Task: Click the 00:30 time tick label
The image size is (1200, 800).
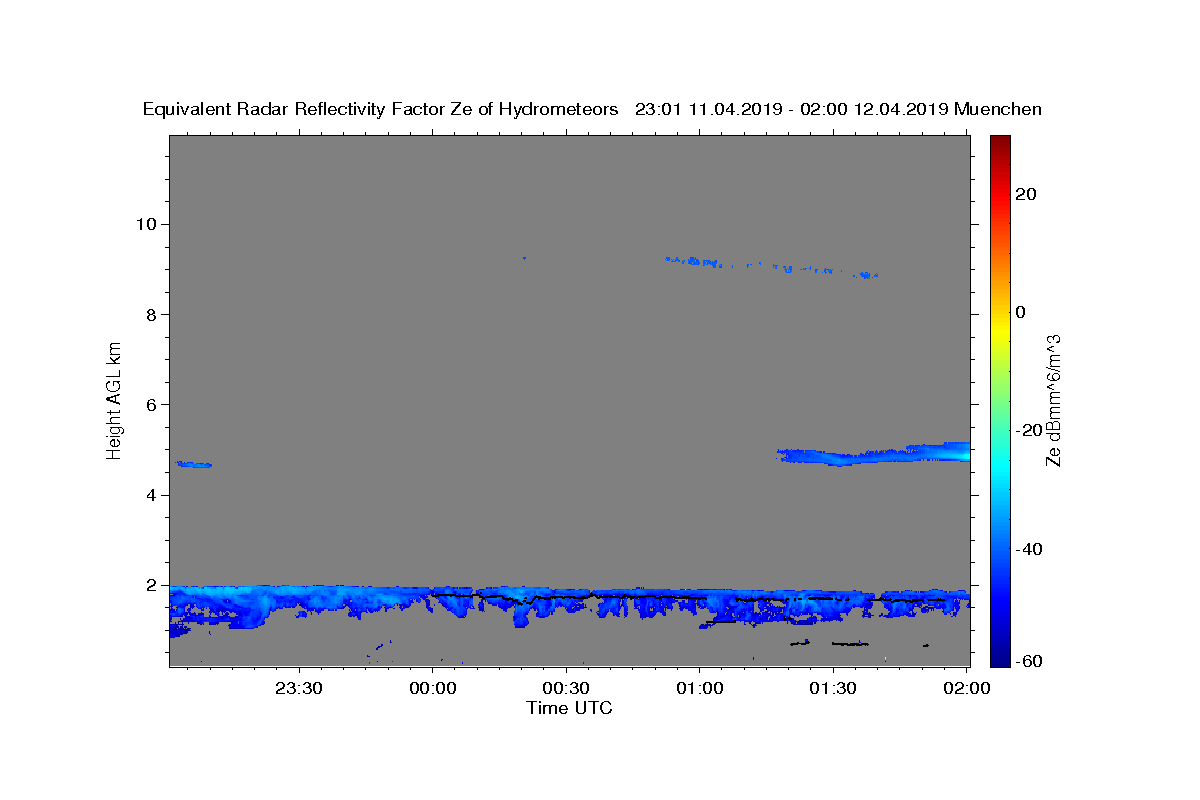Action: (567, 688)
